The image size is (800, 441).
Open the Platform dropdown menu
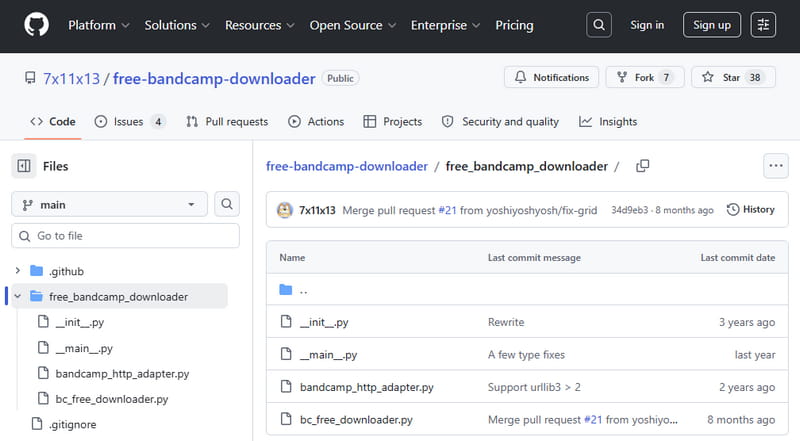pyautogui.click(x=98, y=25)
